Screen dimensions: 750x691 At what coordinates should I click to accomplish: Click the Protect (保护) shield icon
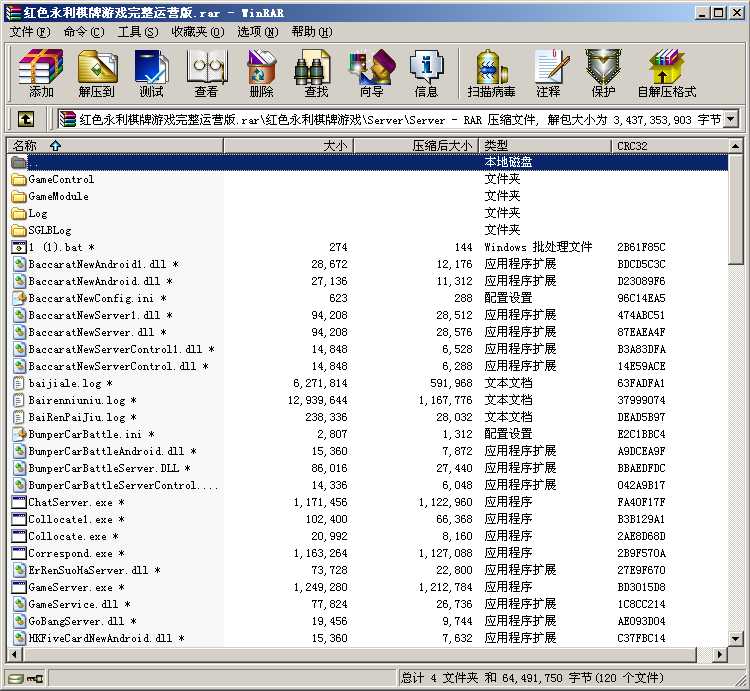[x=603, y=73]
